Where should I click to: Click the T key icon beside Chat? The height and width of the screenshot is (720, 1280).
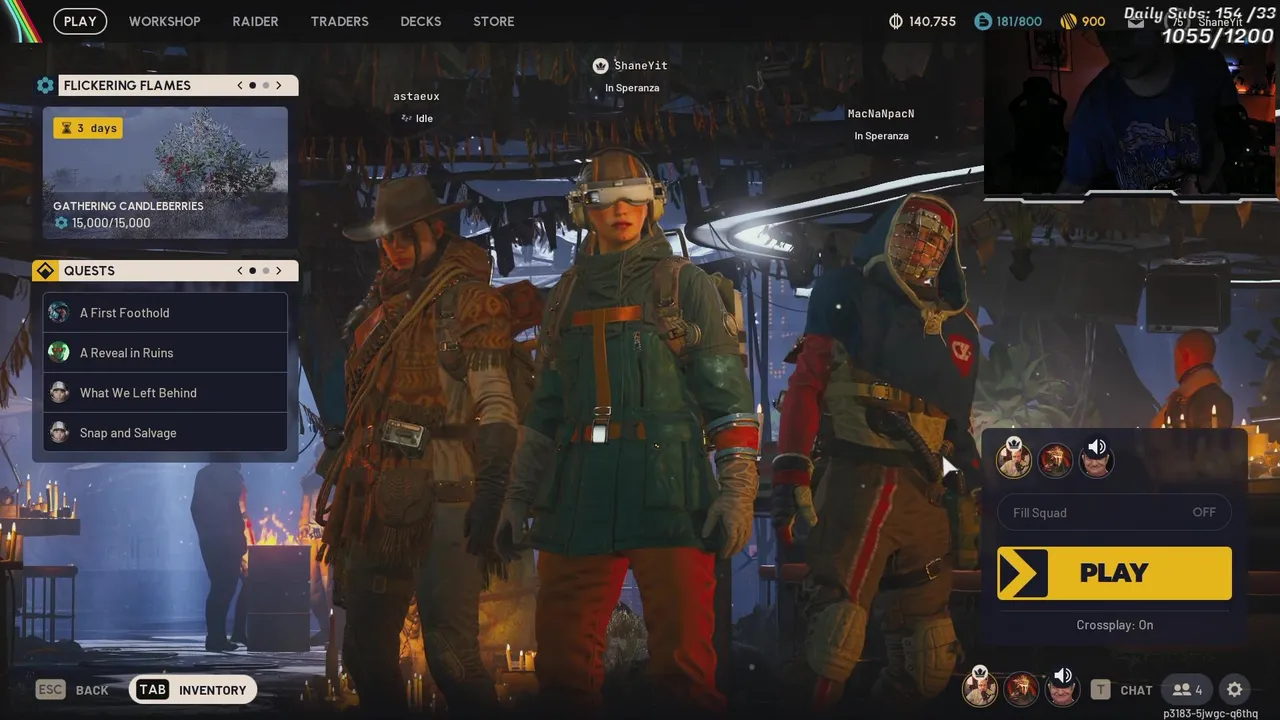(1100, 690)
